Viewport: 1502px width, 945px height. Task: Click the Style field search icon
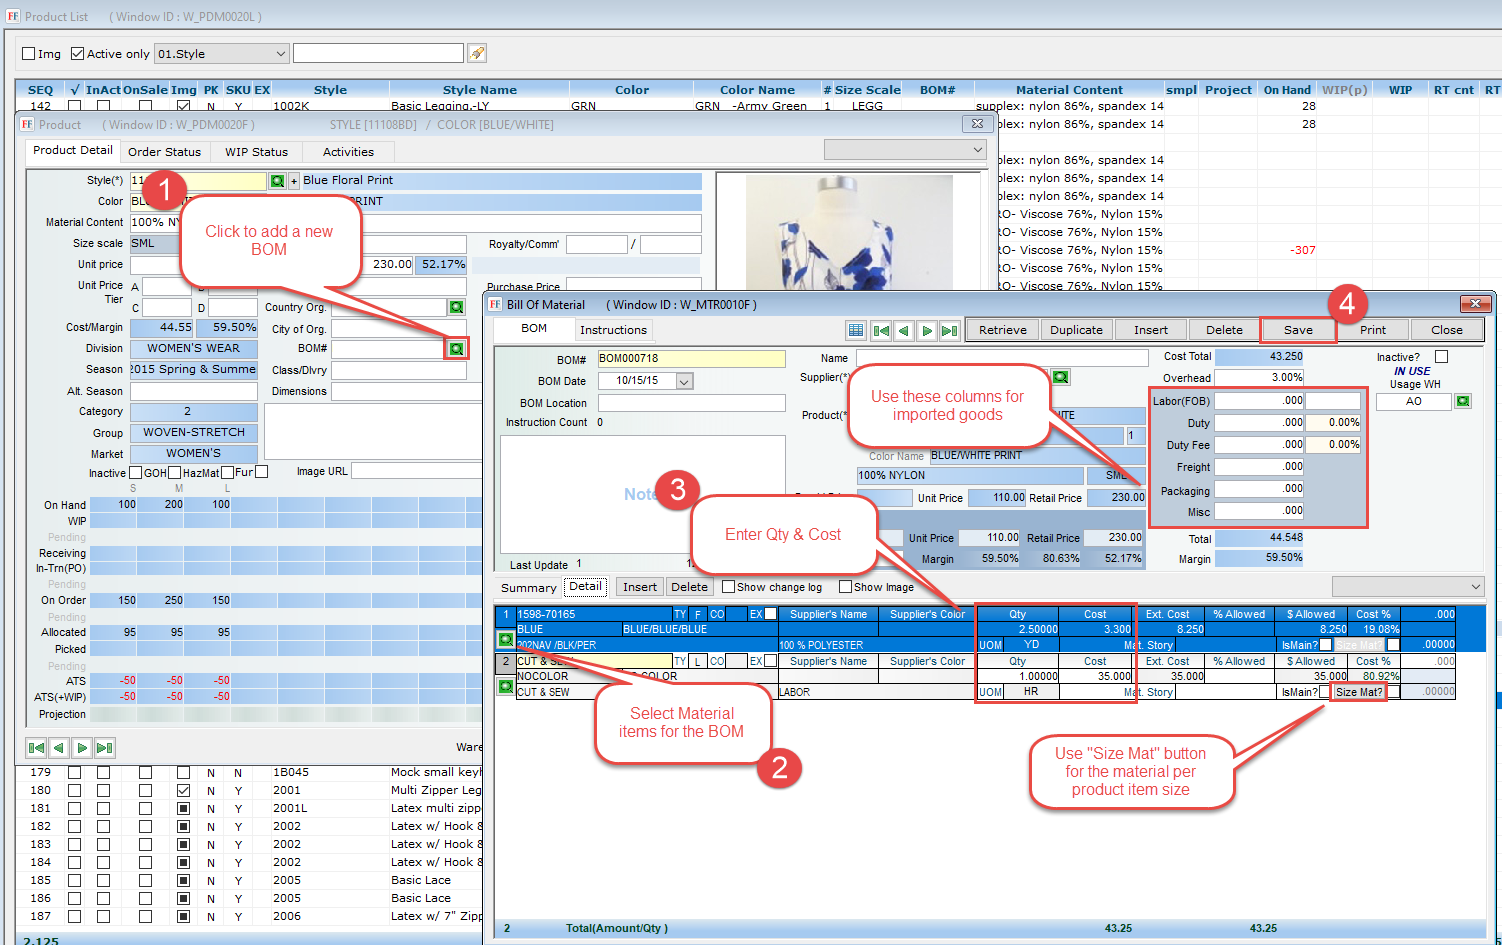pyautogui.click(x=277, y=181)
